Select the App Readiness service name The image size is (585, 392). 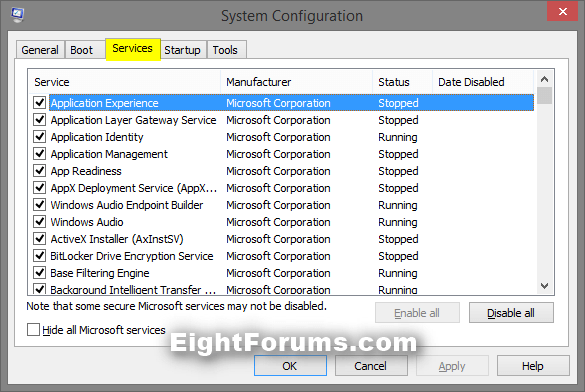click(86, 171)
